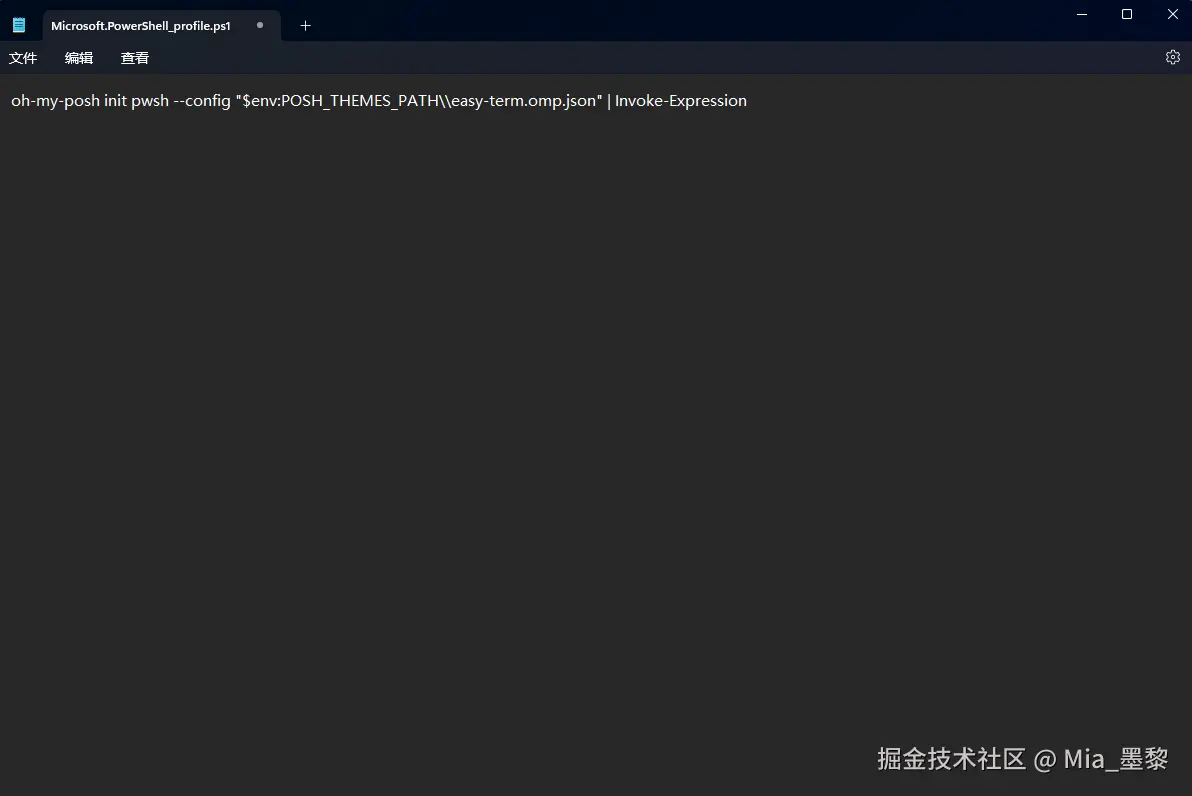Add a new tab with plus icon
1192x796 pixels.
coord(306,26)
